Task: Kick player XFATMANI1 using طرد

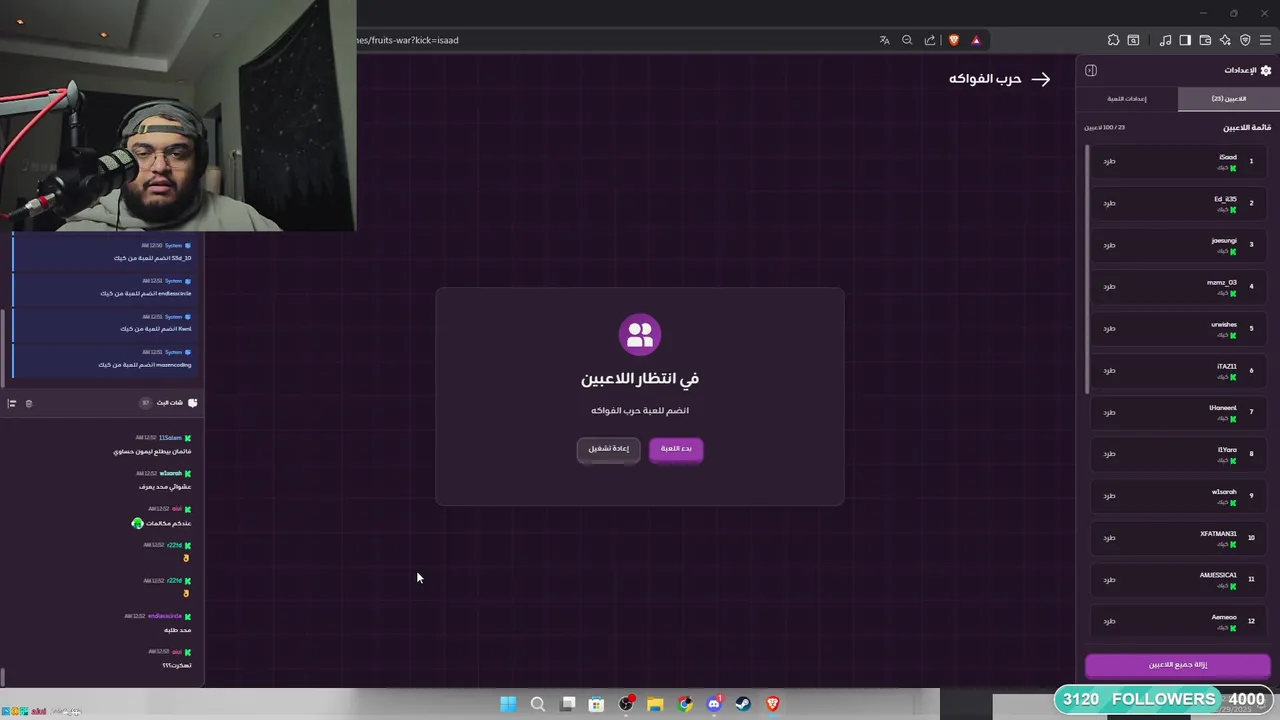Action: click(x=1109, y=538)
